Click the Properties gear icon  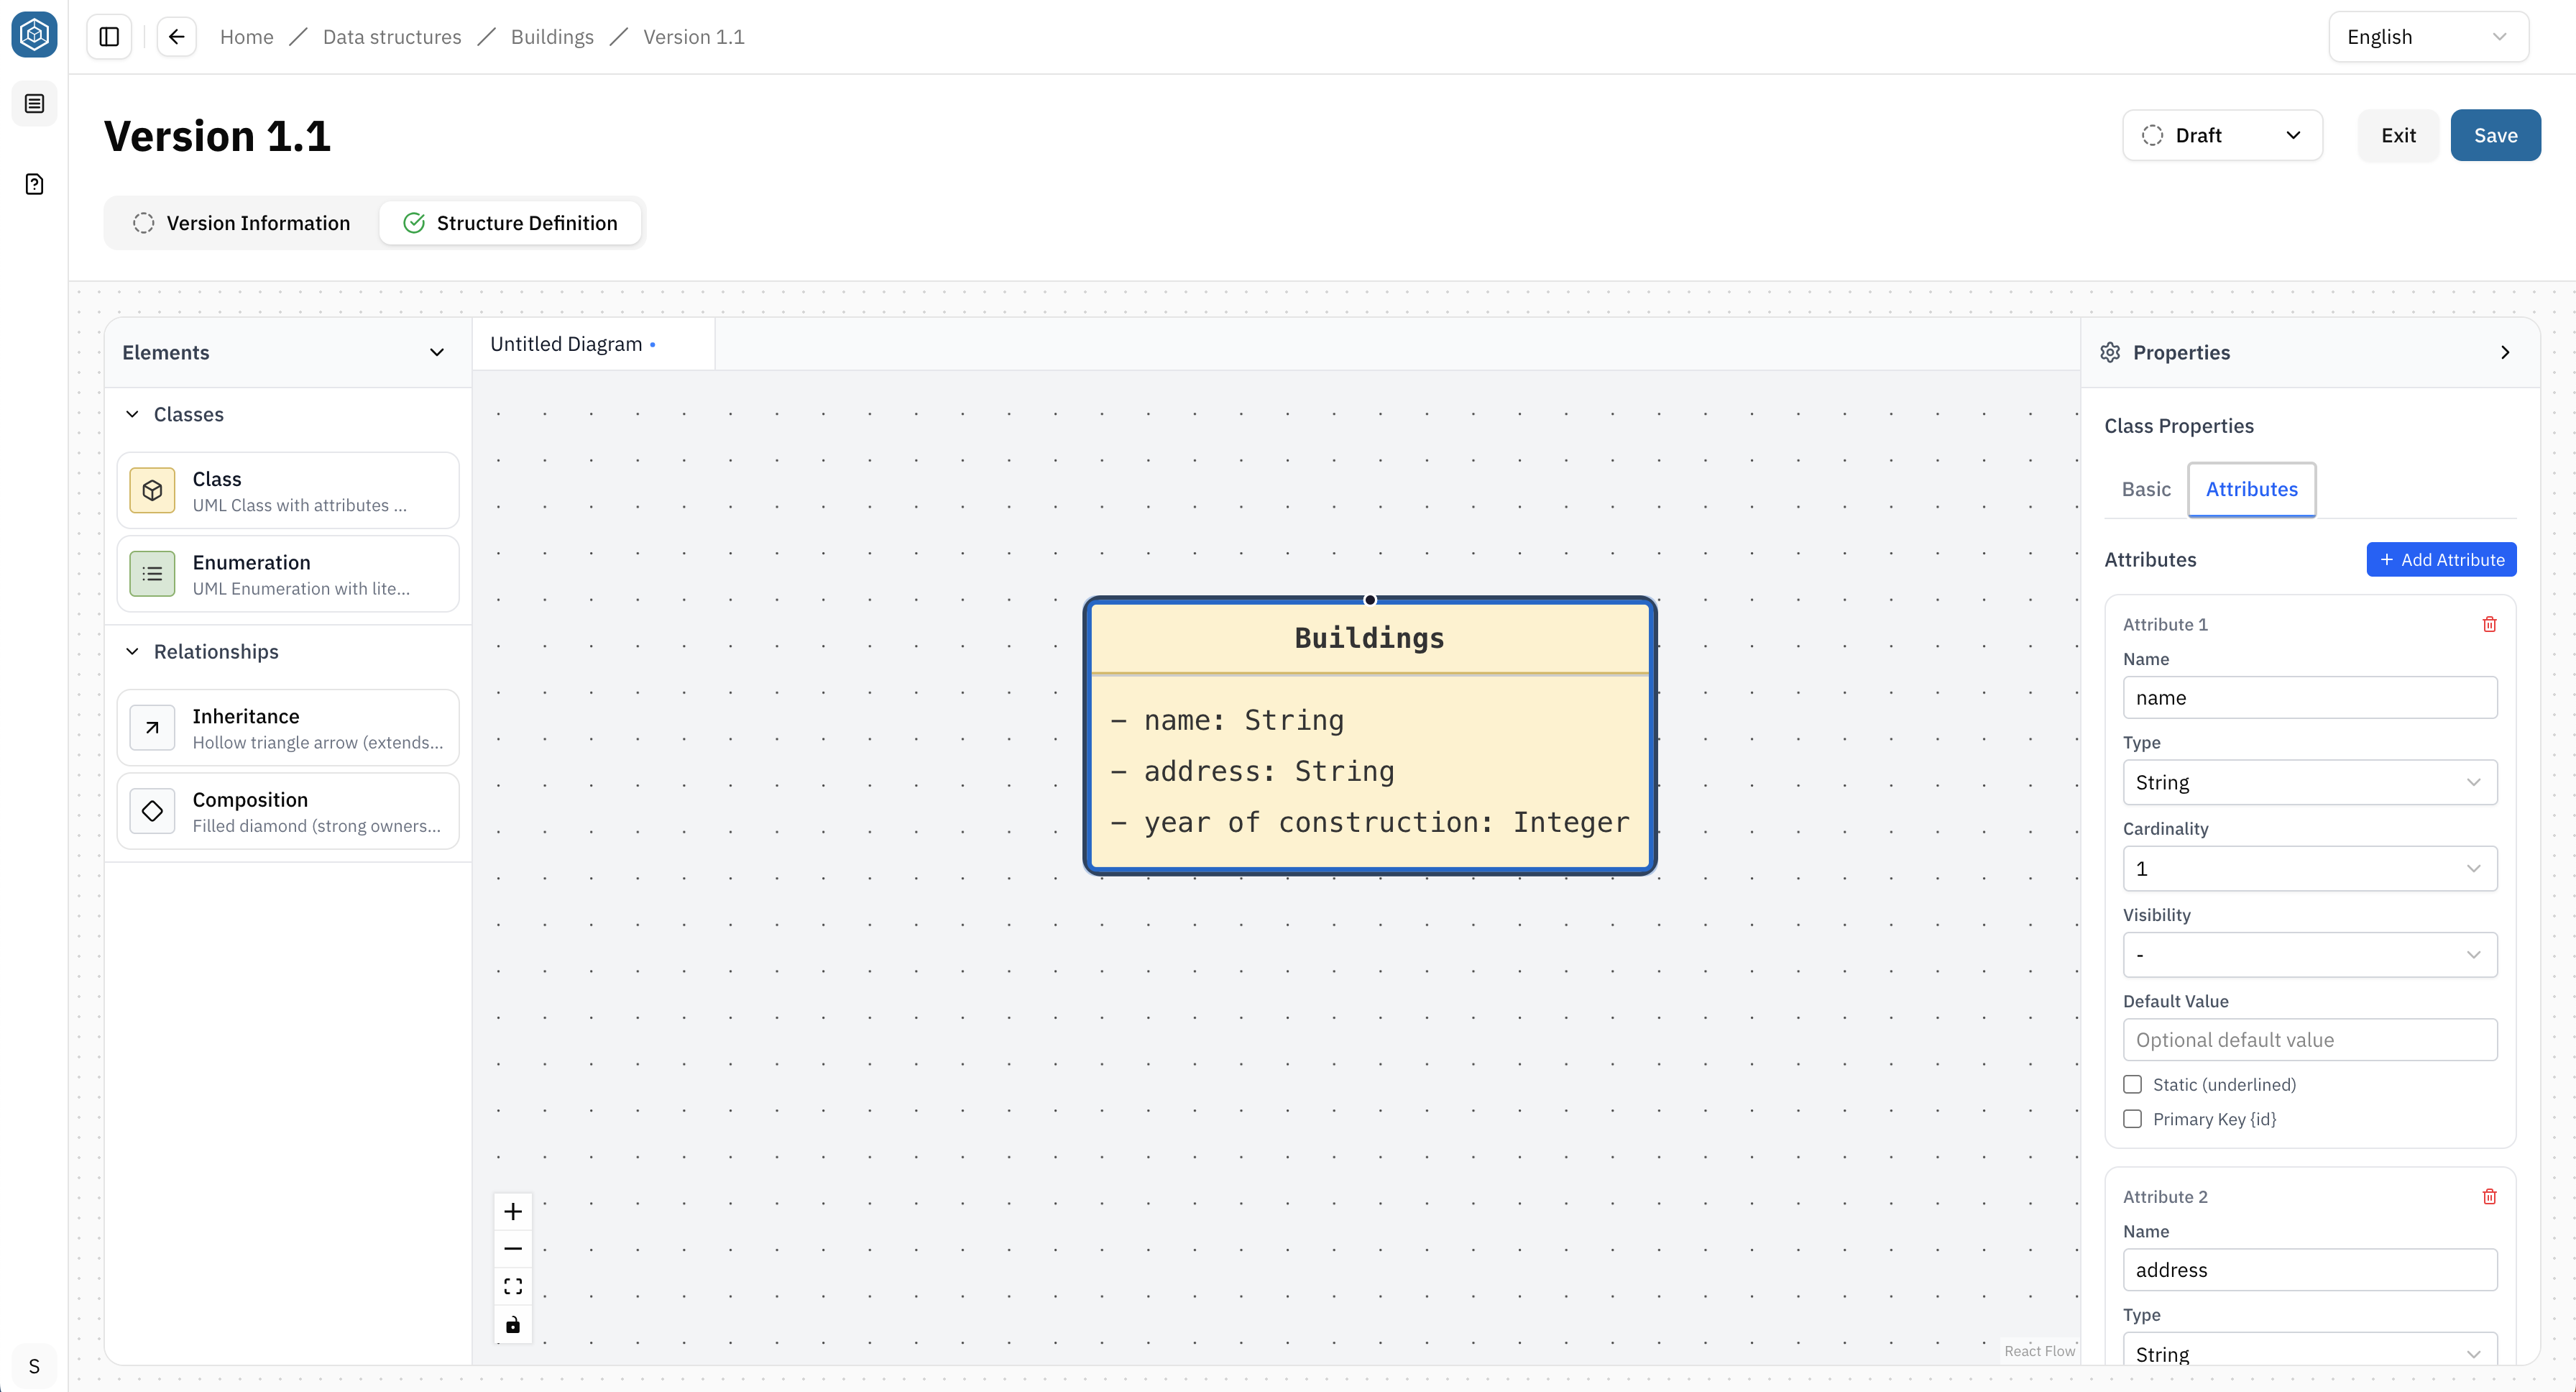tap(2110, 352)
